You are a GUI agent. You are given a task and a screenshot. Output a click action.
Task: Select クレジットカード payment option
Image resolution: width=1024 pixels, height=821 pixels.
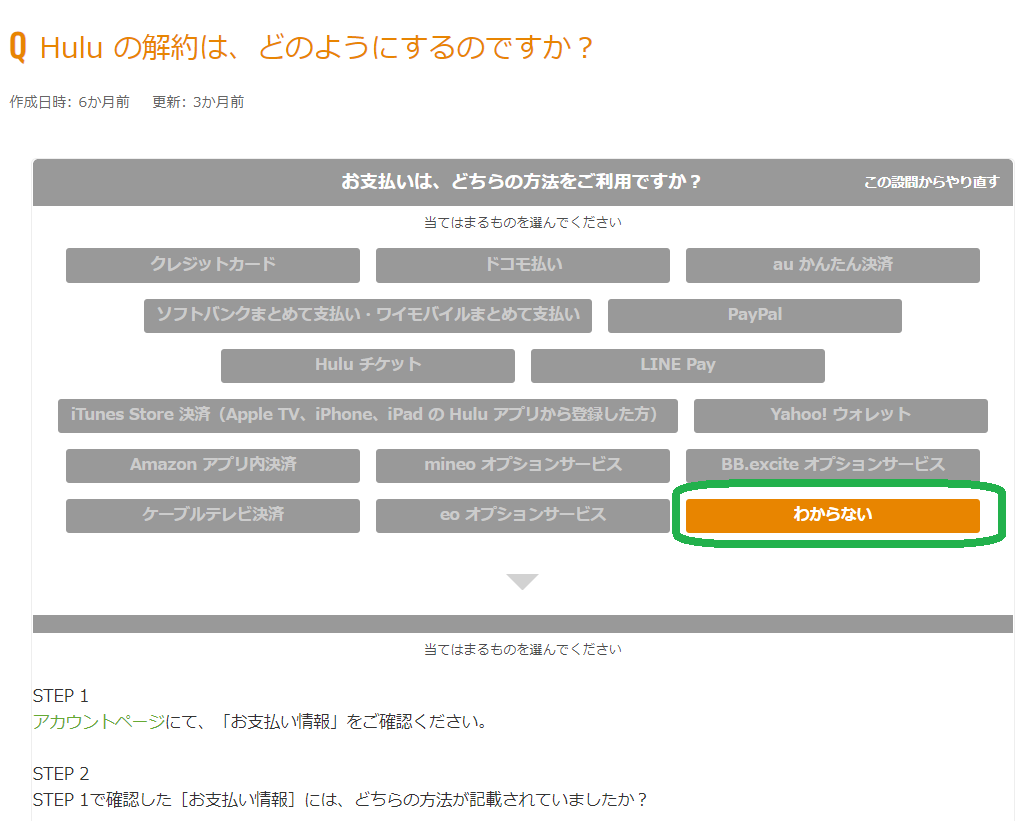[x=213, y=265]
